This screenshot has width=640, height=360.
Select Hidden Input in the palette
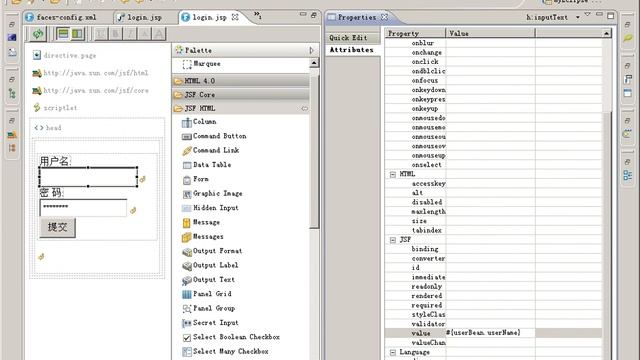(210, 208)
